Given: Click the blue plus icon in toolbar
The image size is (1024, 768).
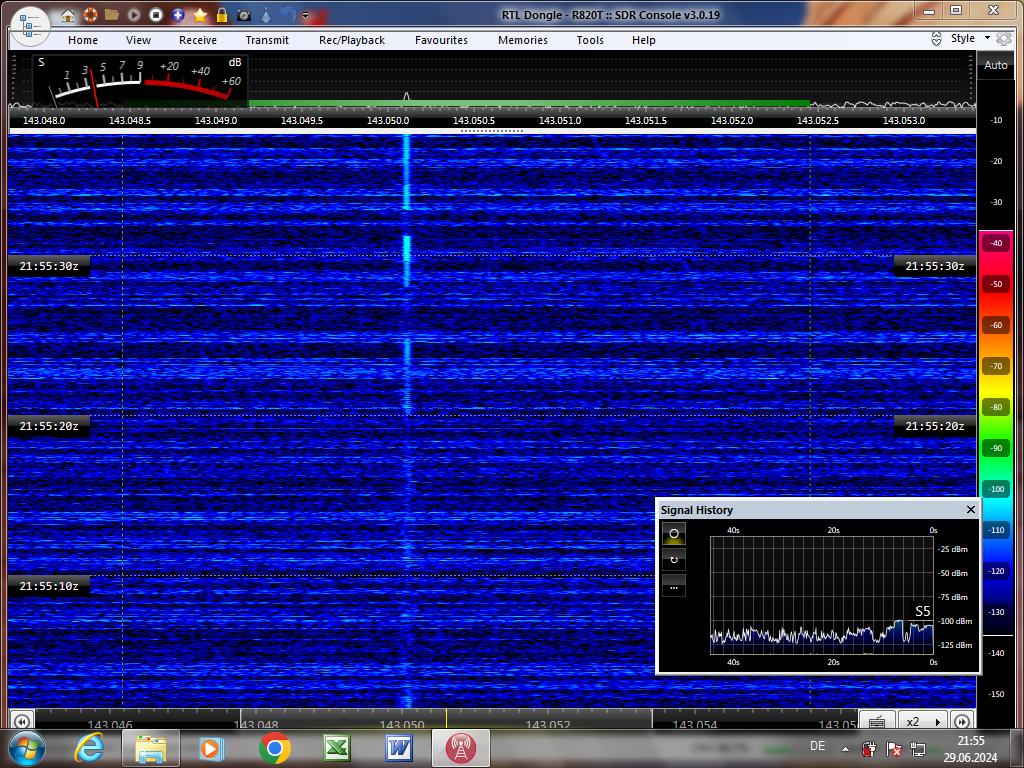Looking at the screenshot, I should coord(178,15).
